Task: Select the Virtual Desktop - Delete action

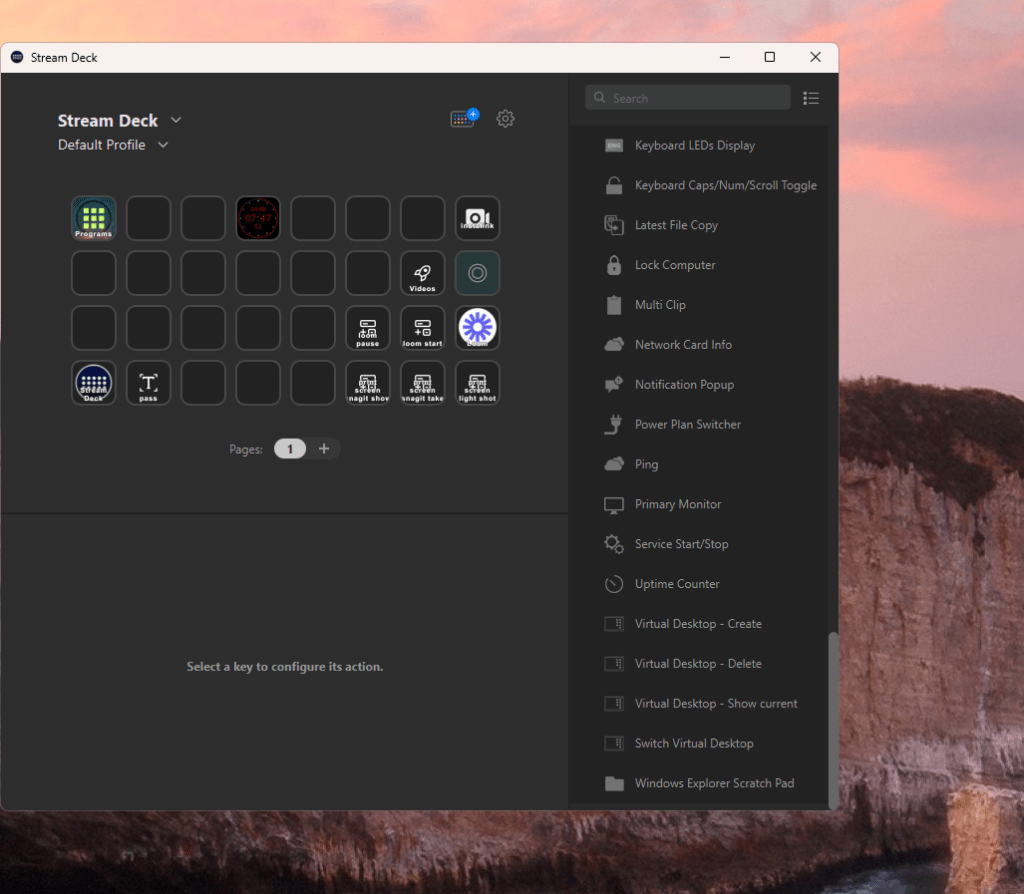Action: click(698, 663)
